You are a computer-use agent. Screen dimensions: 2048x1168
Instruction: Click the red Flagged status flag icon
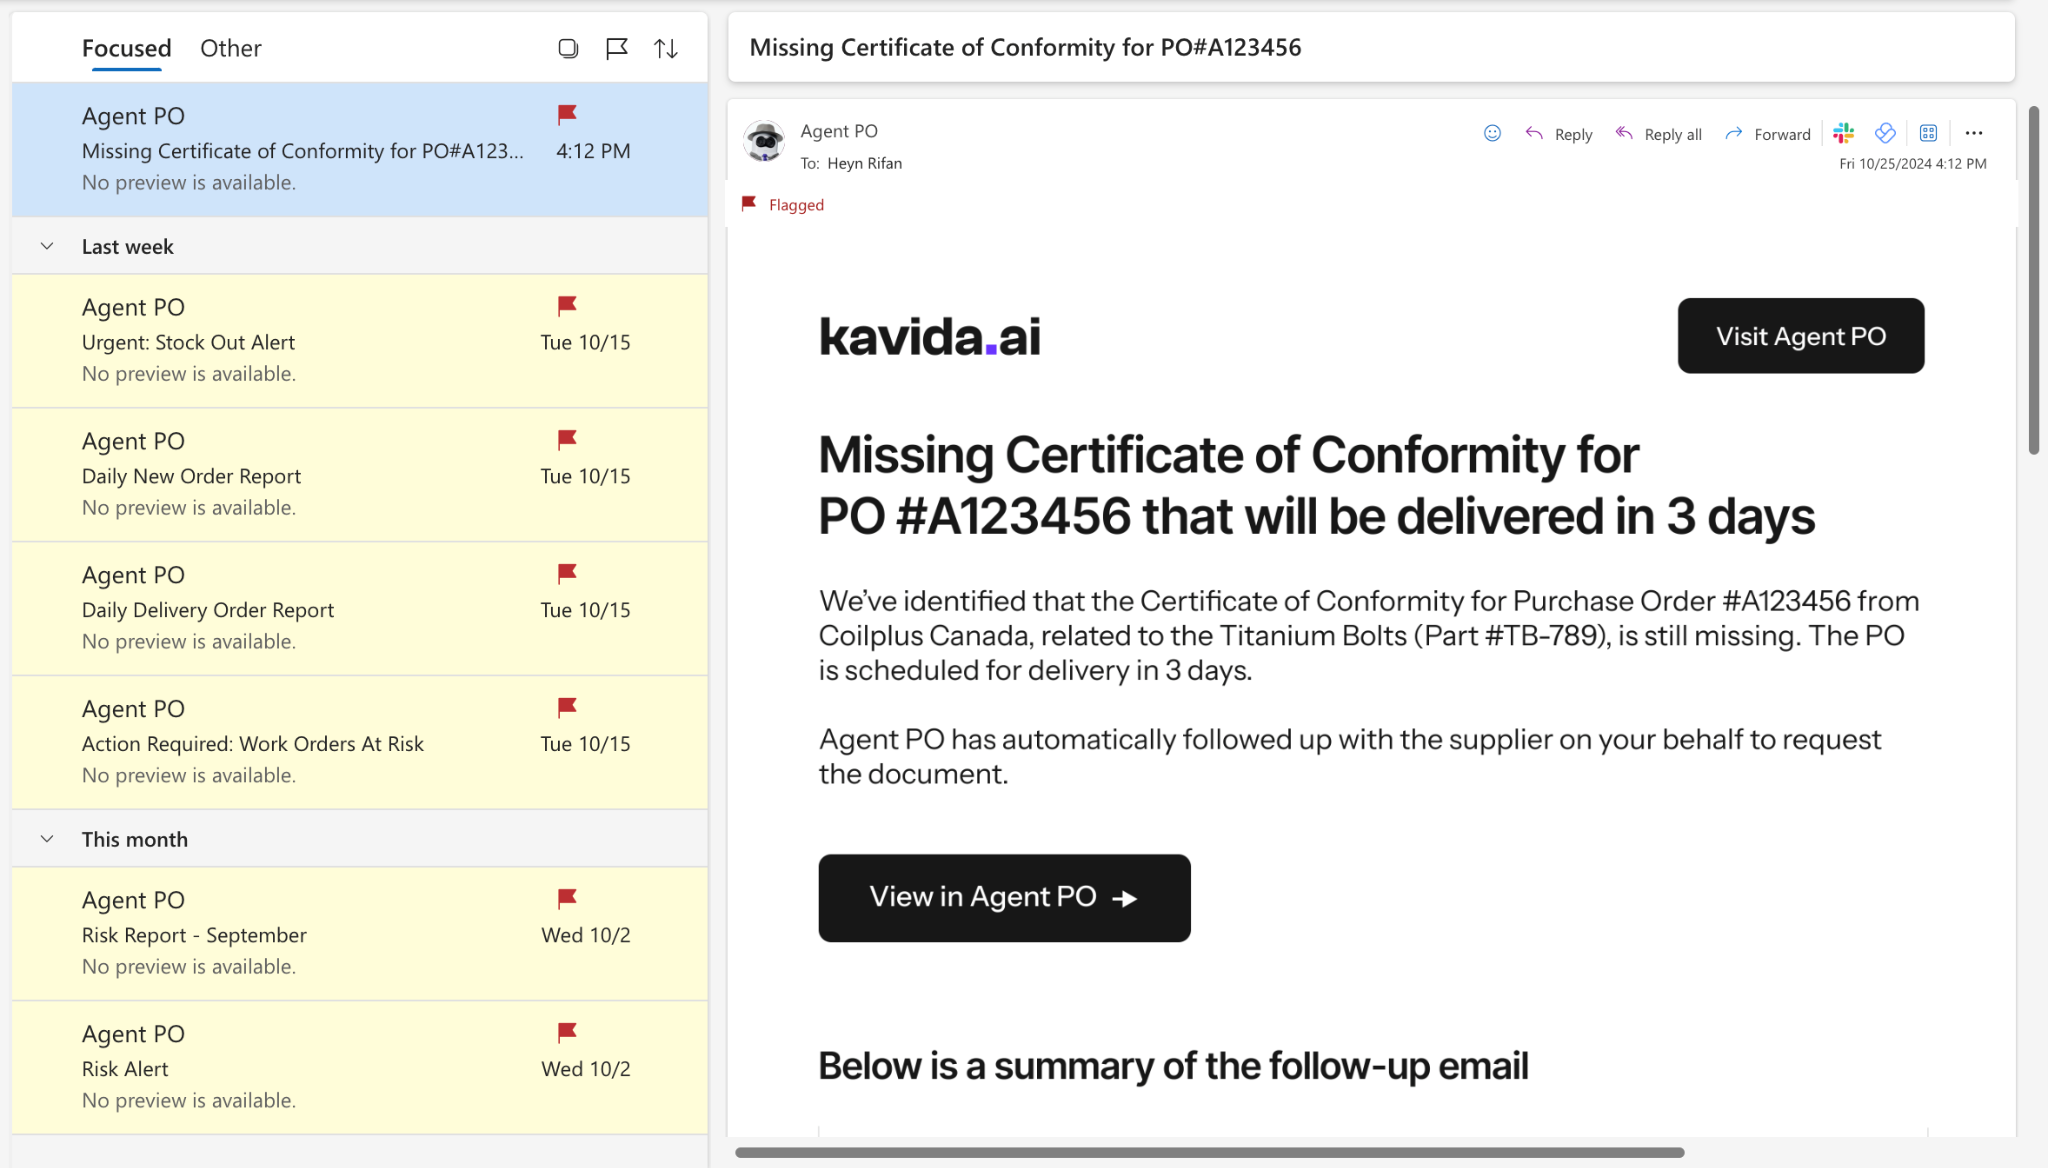tap(749, 204)
